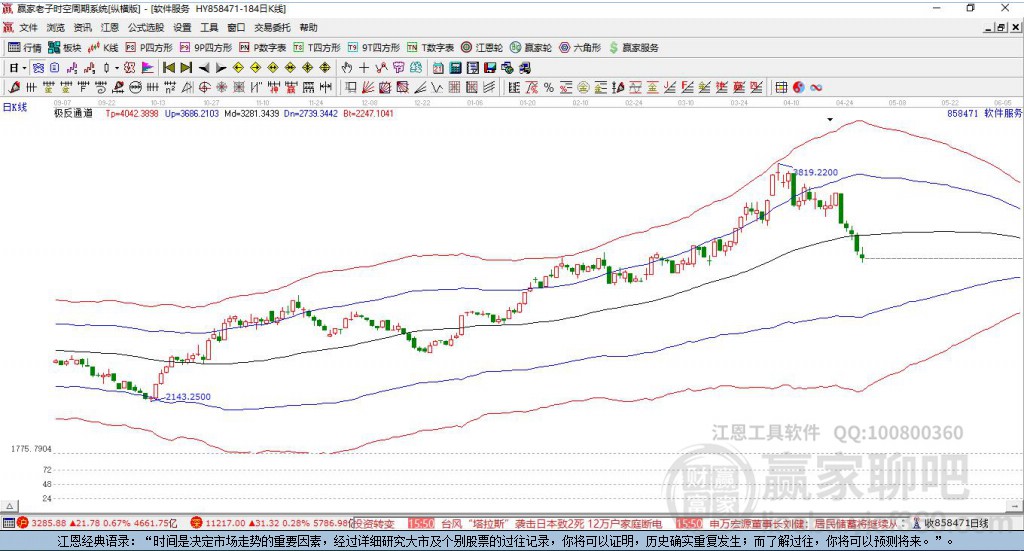Switch to the K线 chart view
This screenshot has height=551, width=1024.
coord(103,48)
